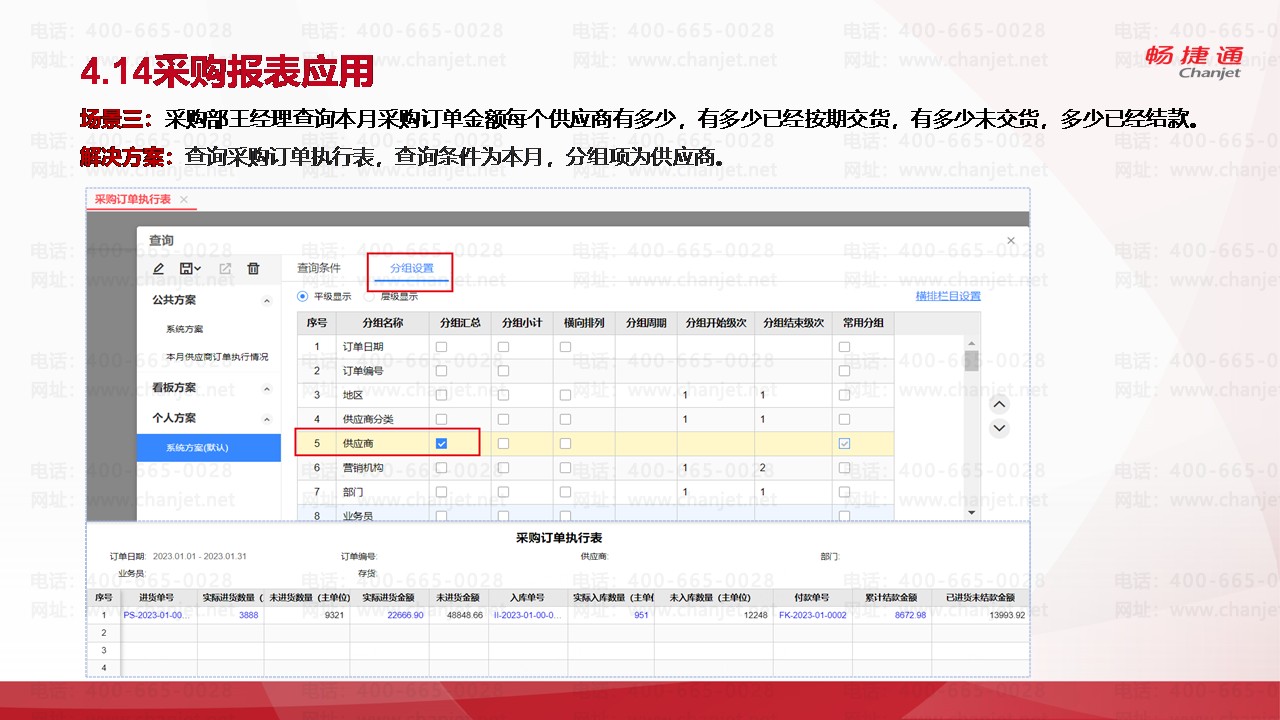Viewport: 1280px width, 720px height.
Task: Tick 横向排列 checkbox for 地区 row
Action: (x=565, y=395)
